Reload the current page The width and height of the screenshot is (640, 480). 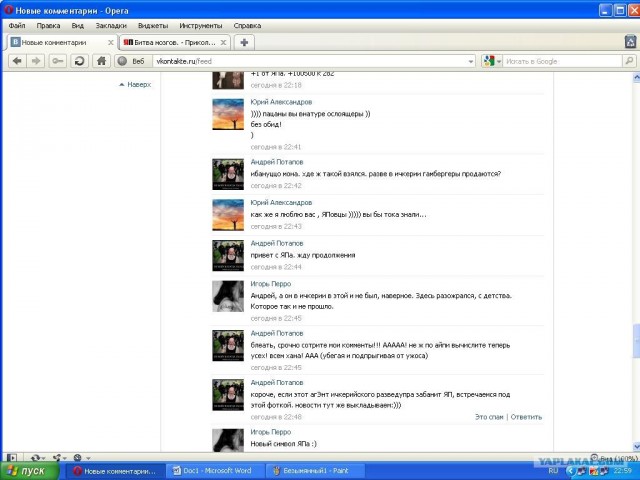click(x=80, y=61)
